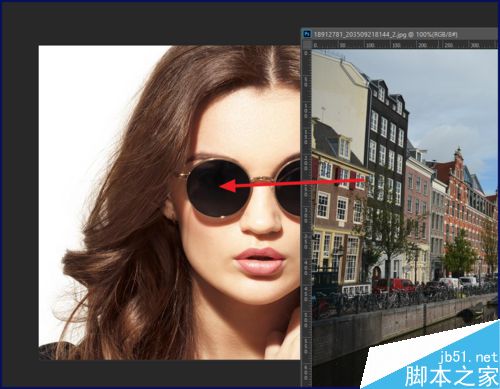The height and width of the screenshot is (389, 500).
Task: Click the 脚本之家 watermark logo text
Action: click(452, 376)
